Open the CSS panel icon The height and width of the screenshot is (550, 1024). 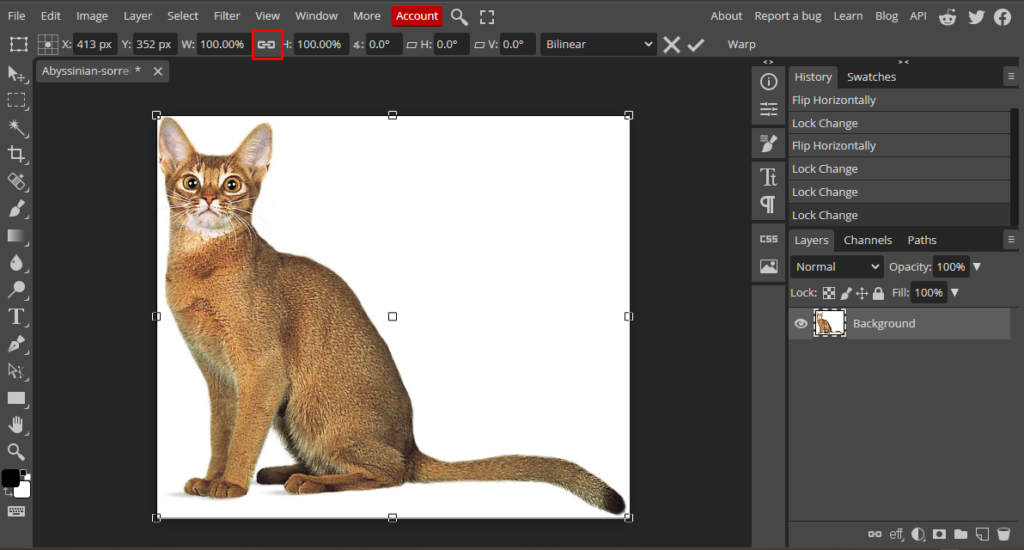pyautogui.click(x=769, y=239)
